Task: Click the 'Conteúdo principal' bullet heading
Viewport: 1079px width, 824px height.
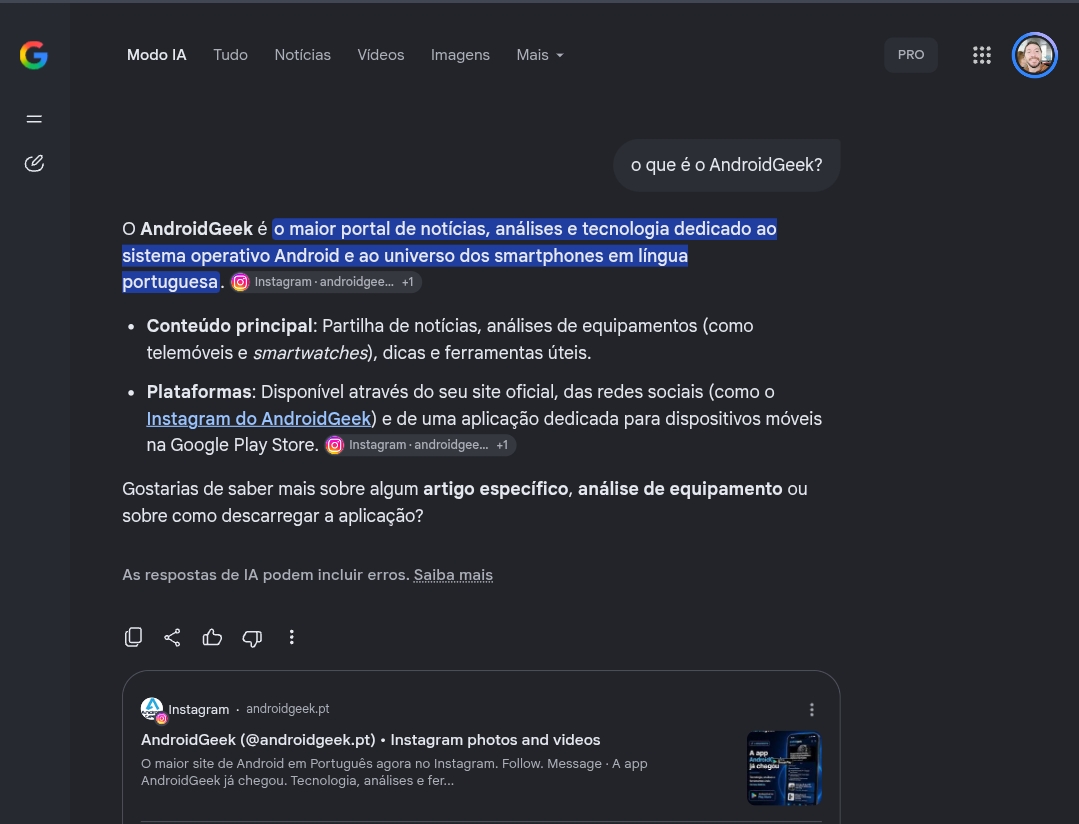Action: click(230, 326)
